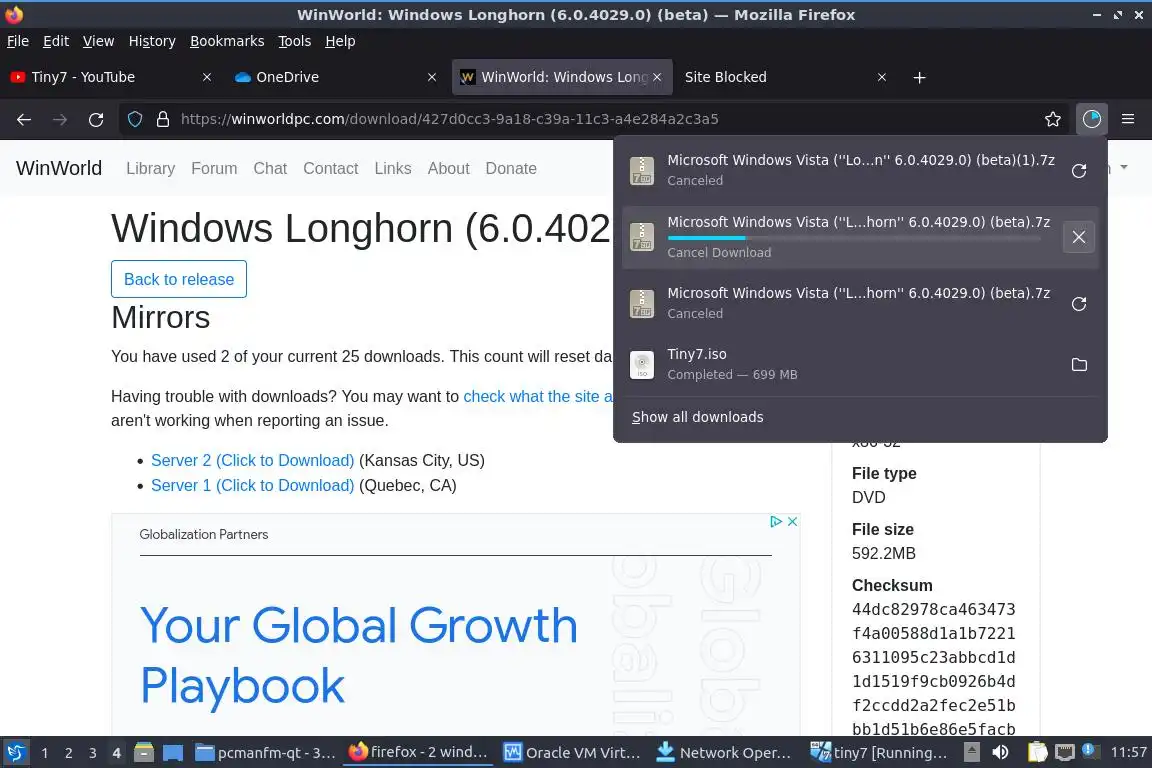This screenshot has width=1152, height=768.
Task: Open the Contact nav link
Action: (331, 168)
